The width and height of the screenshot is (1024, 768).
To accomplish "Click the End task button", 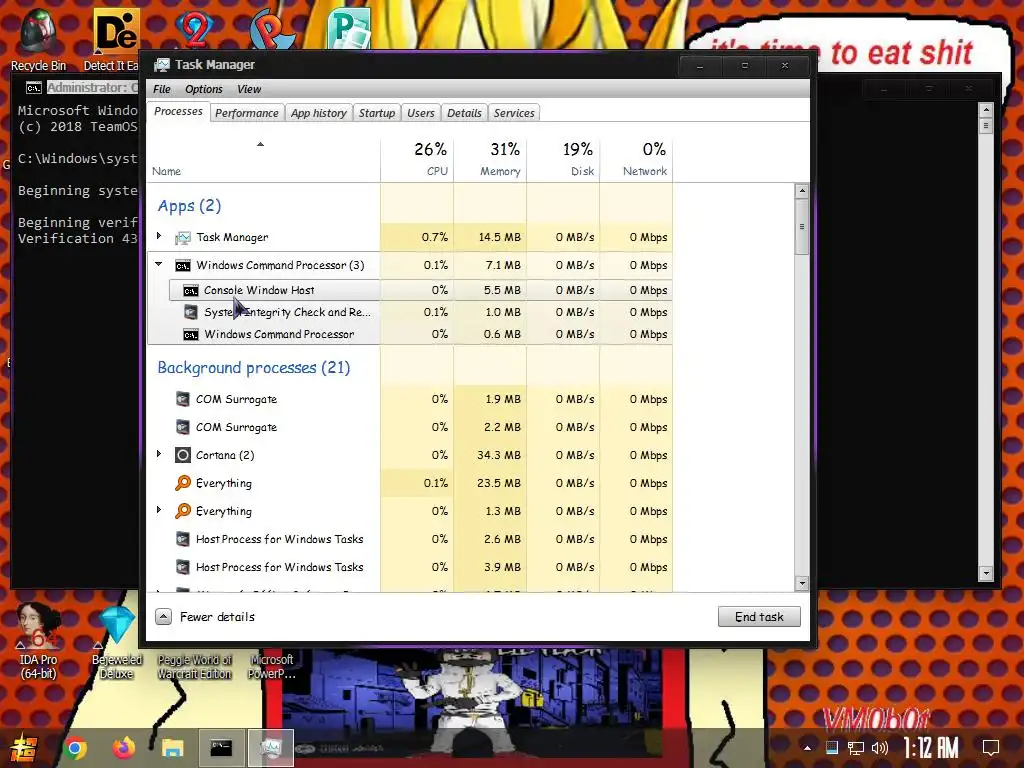I will pos(759,616).
